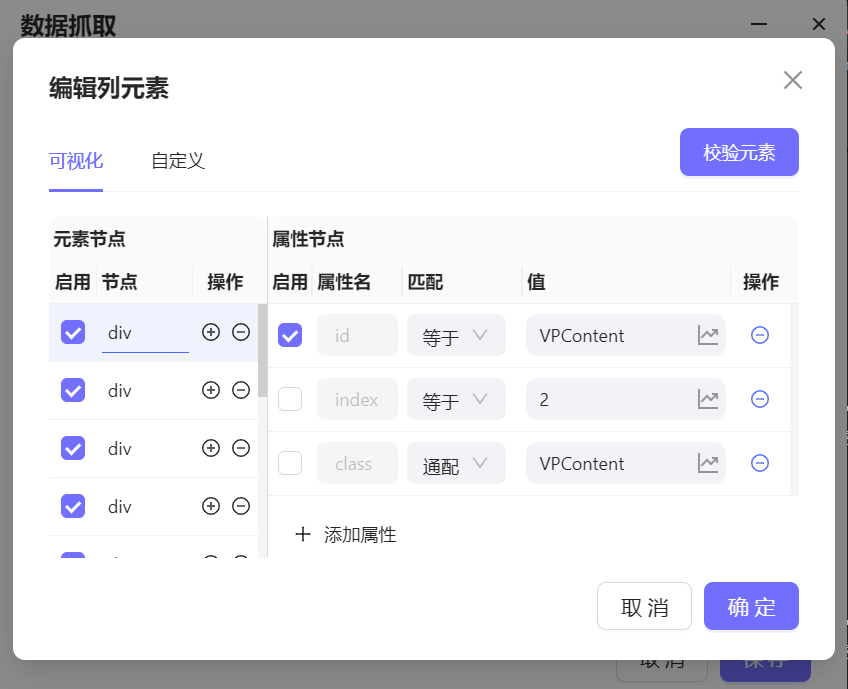Viewport: 848px width, 689px height.
Task: Click chart icon in the id value field
Action: click(x=708, y=336)
